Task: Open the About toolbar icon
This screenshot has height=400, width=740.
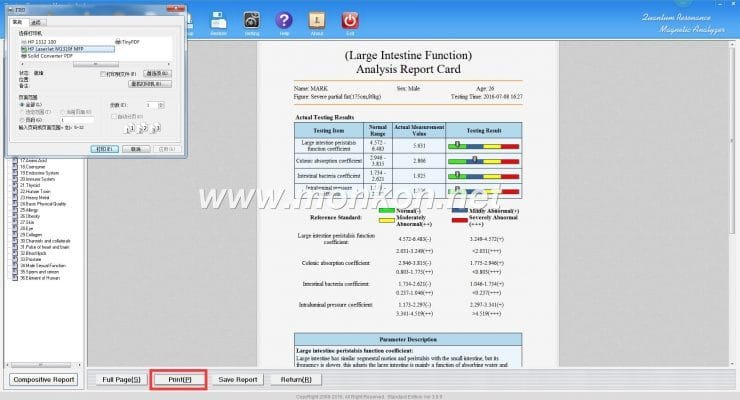Action: pos(317,21)
